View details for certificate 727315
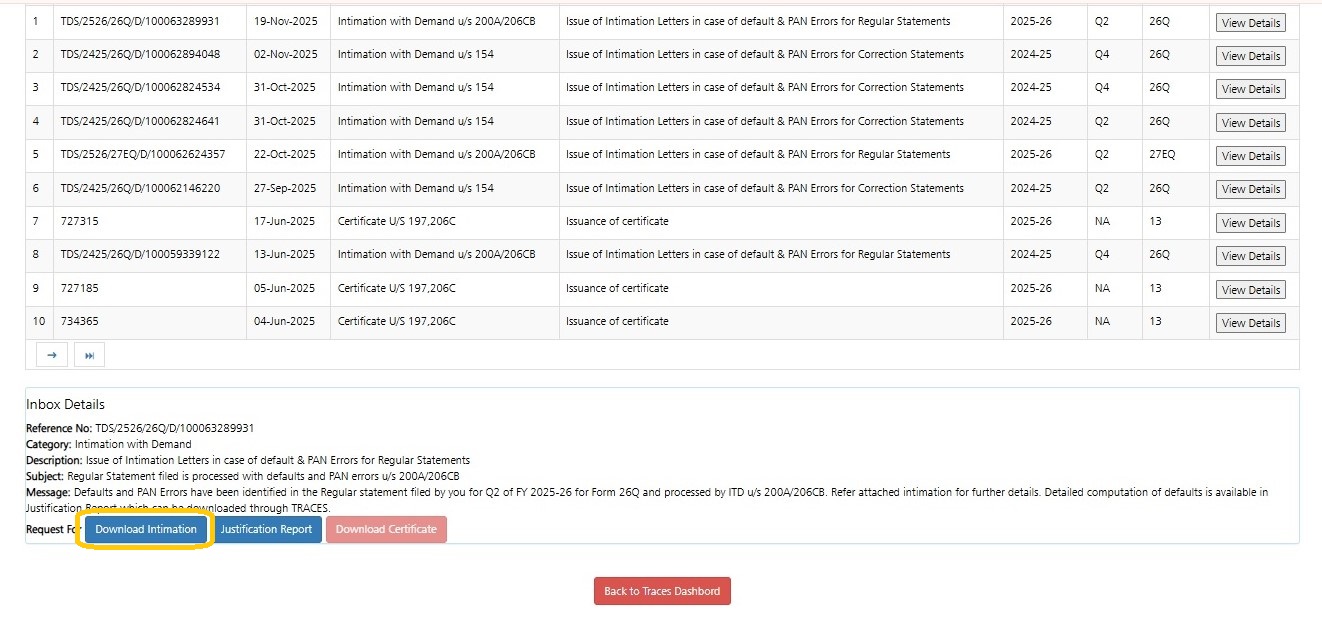This screenshot has width=1322, height=622. click(1250, 223)
